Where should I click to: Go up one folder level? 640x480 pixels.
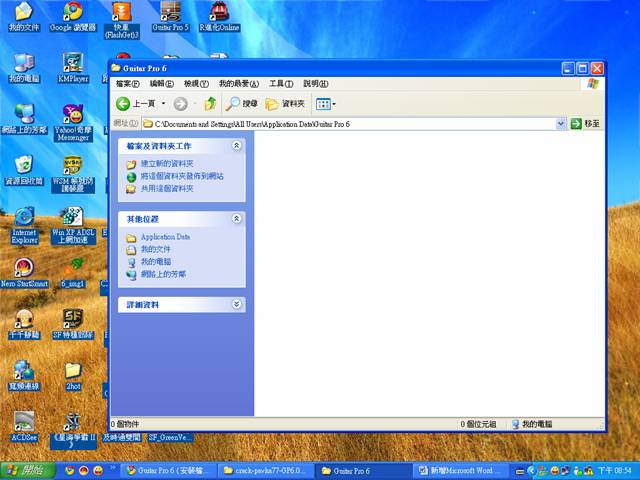(210, 104)
